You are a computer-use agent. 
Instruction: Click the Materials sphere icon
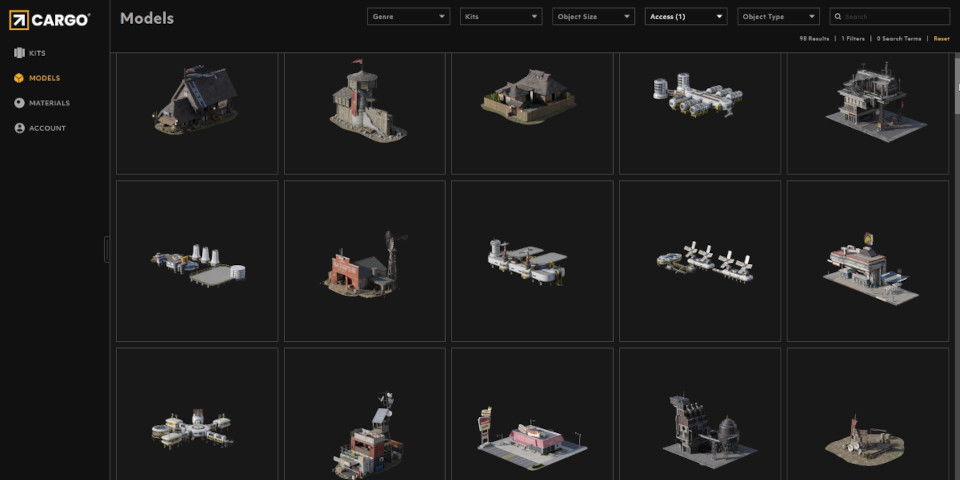pos(19,103)
